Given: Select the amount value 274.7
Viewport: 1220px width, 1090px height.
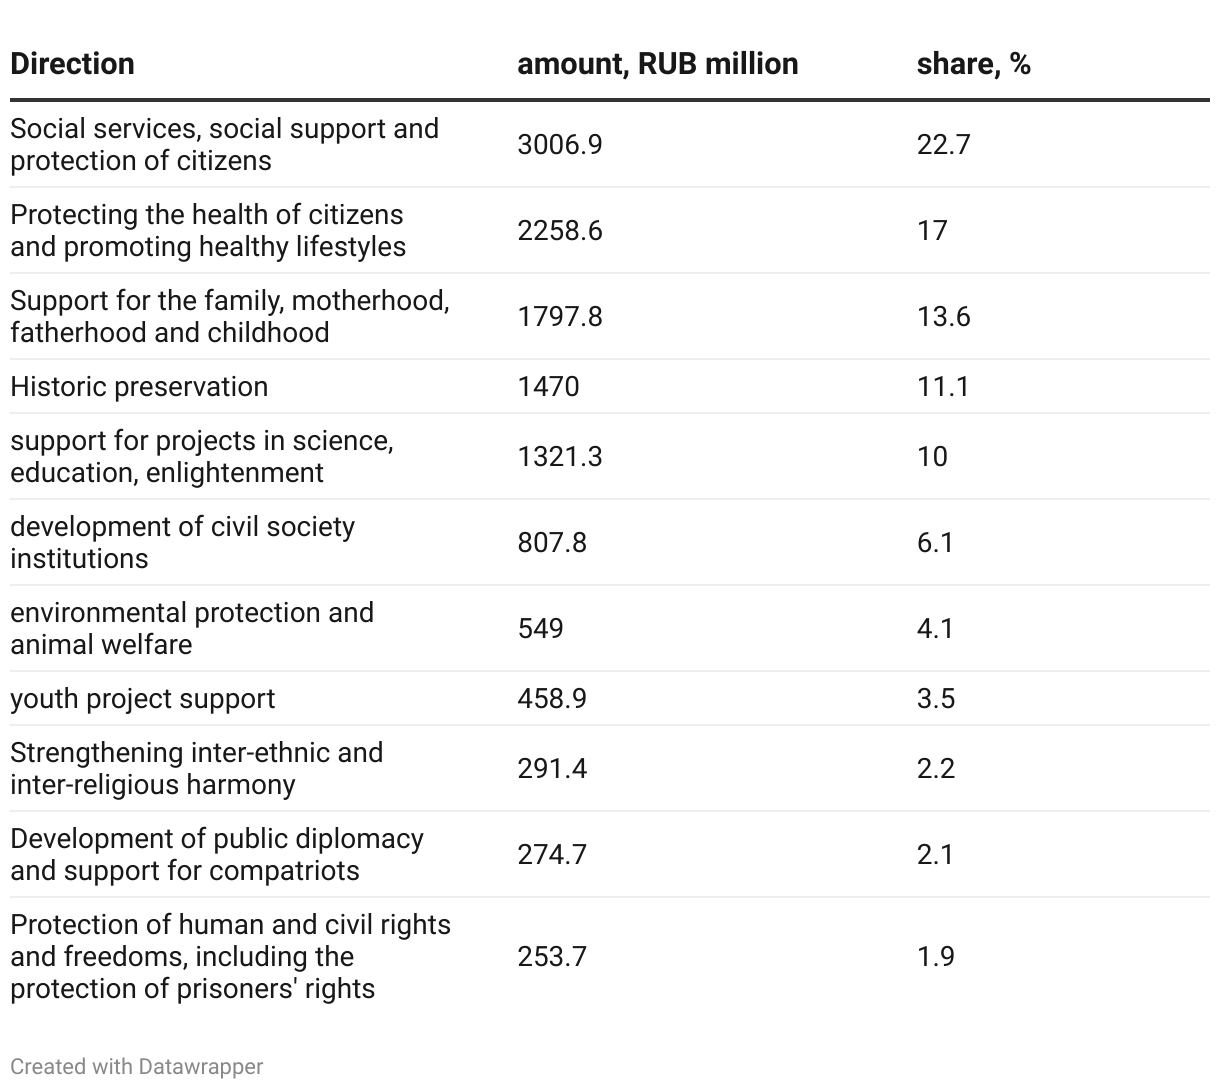Looking at the screenshot, I should point(552,855).
